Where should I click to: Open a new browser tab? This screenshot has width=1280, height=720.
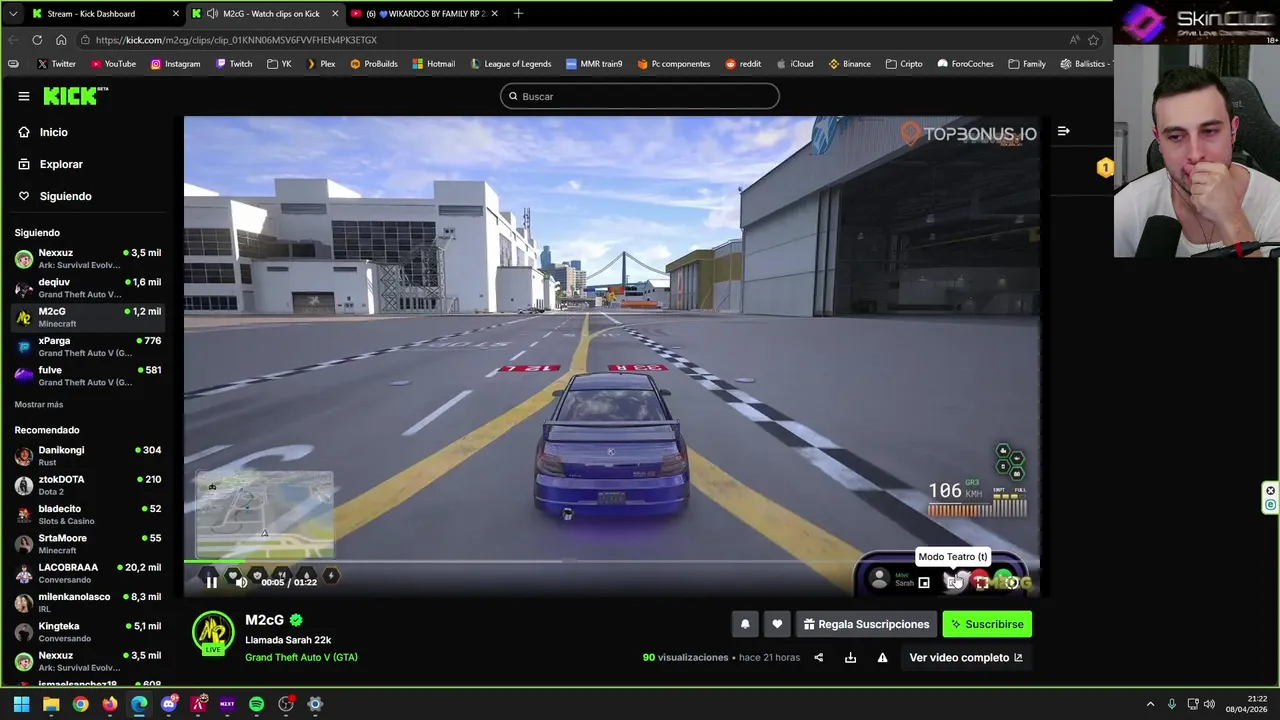click(x=518, y=14)
